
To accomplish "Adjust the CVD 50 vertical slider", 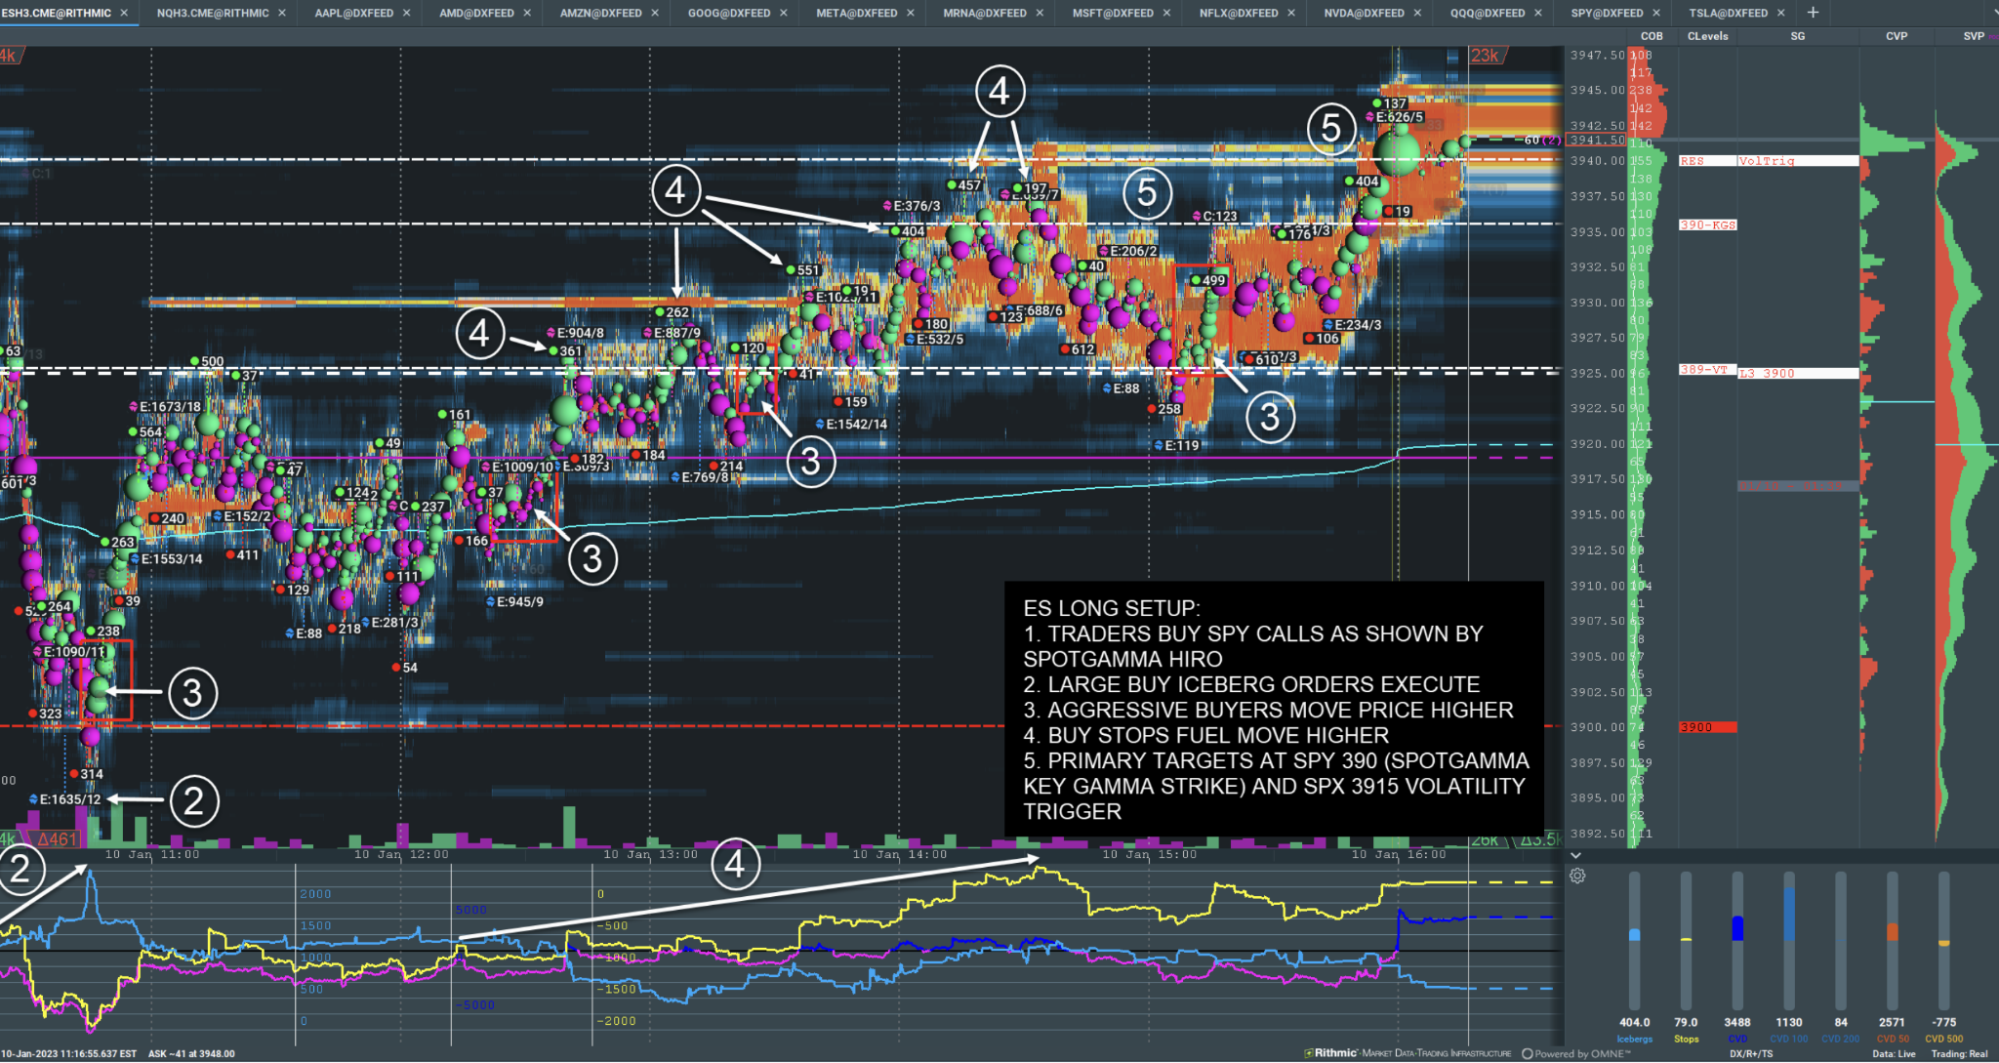I will [x=1892, y=940].
